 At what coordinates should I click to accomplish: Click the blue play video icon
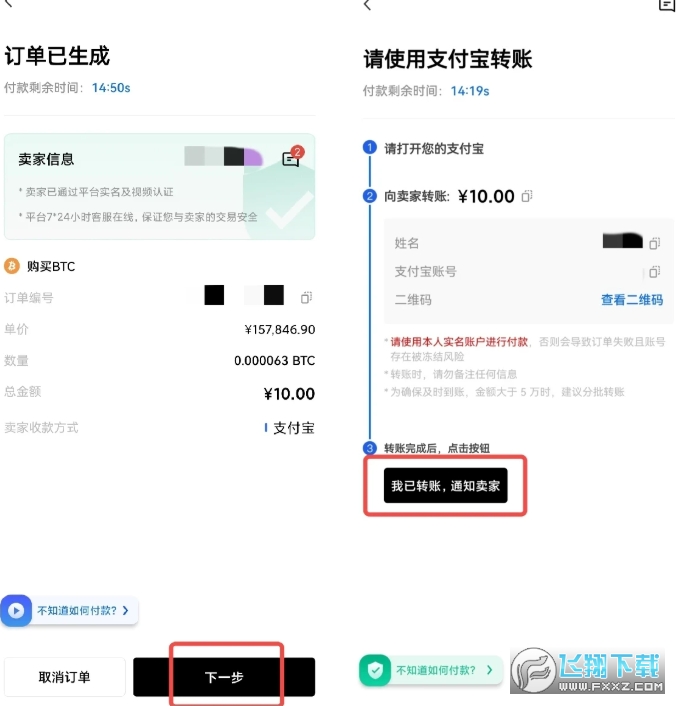coord(16,610)
